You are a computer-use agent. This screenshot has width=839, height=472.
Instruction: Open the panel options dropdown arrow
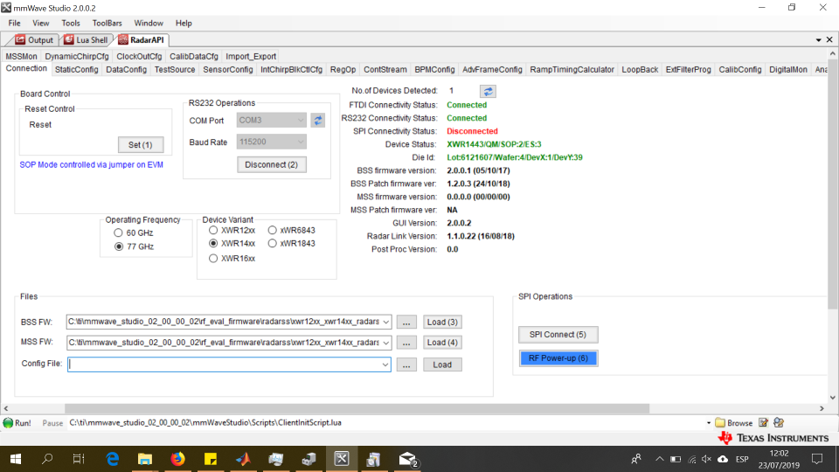(818, 40)
